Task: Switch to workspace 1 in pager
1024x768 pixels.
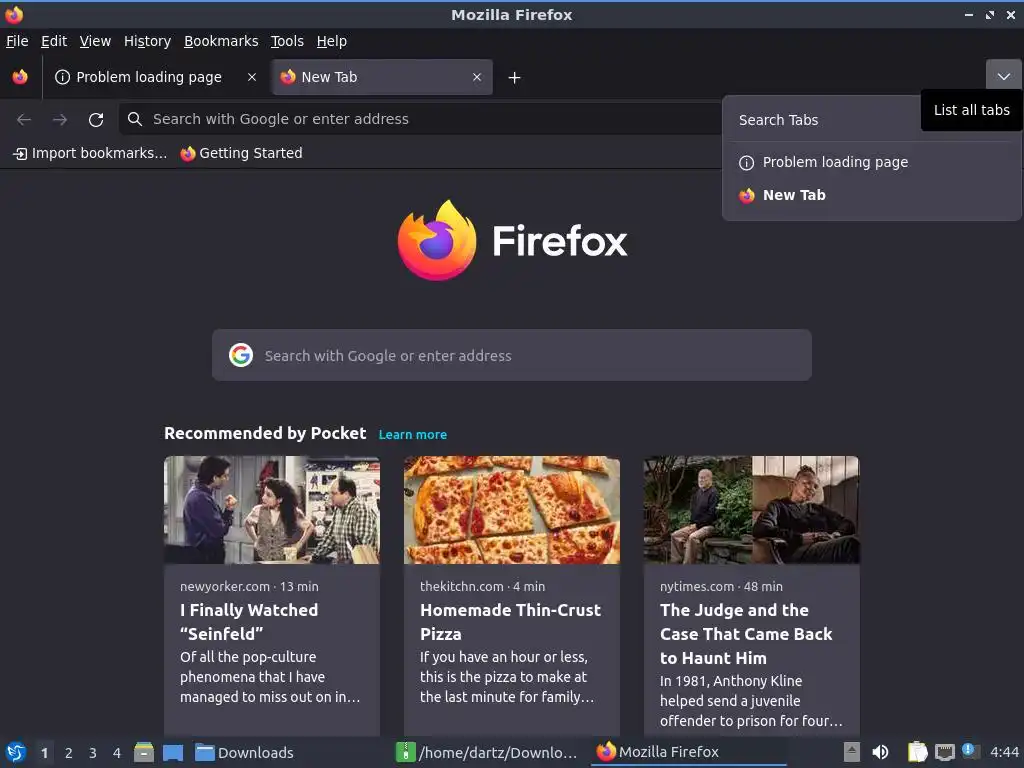Action: [x=44, y=753]
